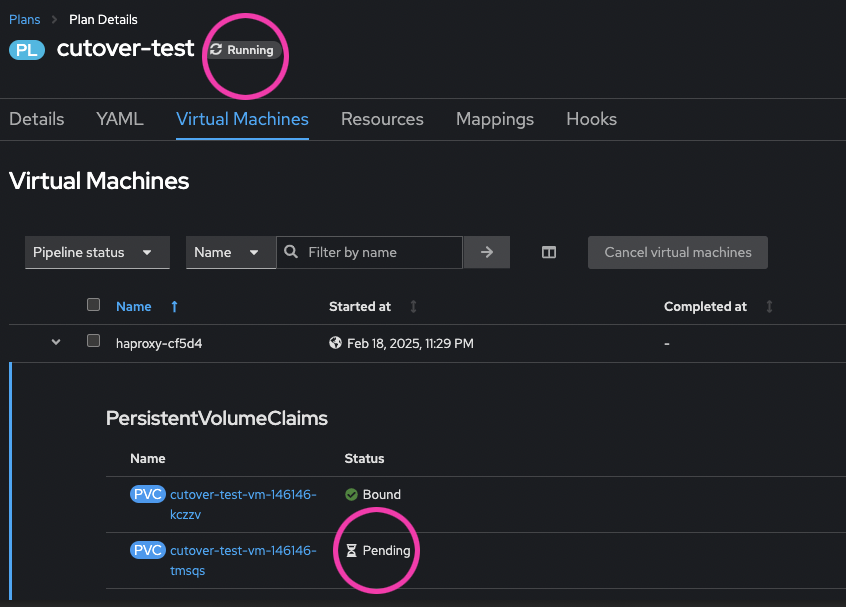Click the Running sync status icon

pos(216,49)
